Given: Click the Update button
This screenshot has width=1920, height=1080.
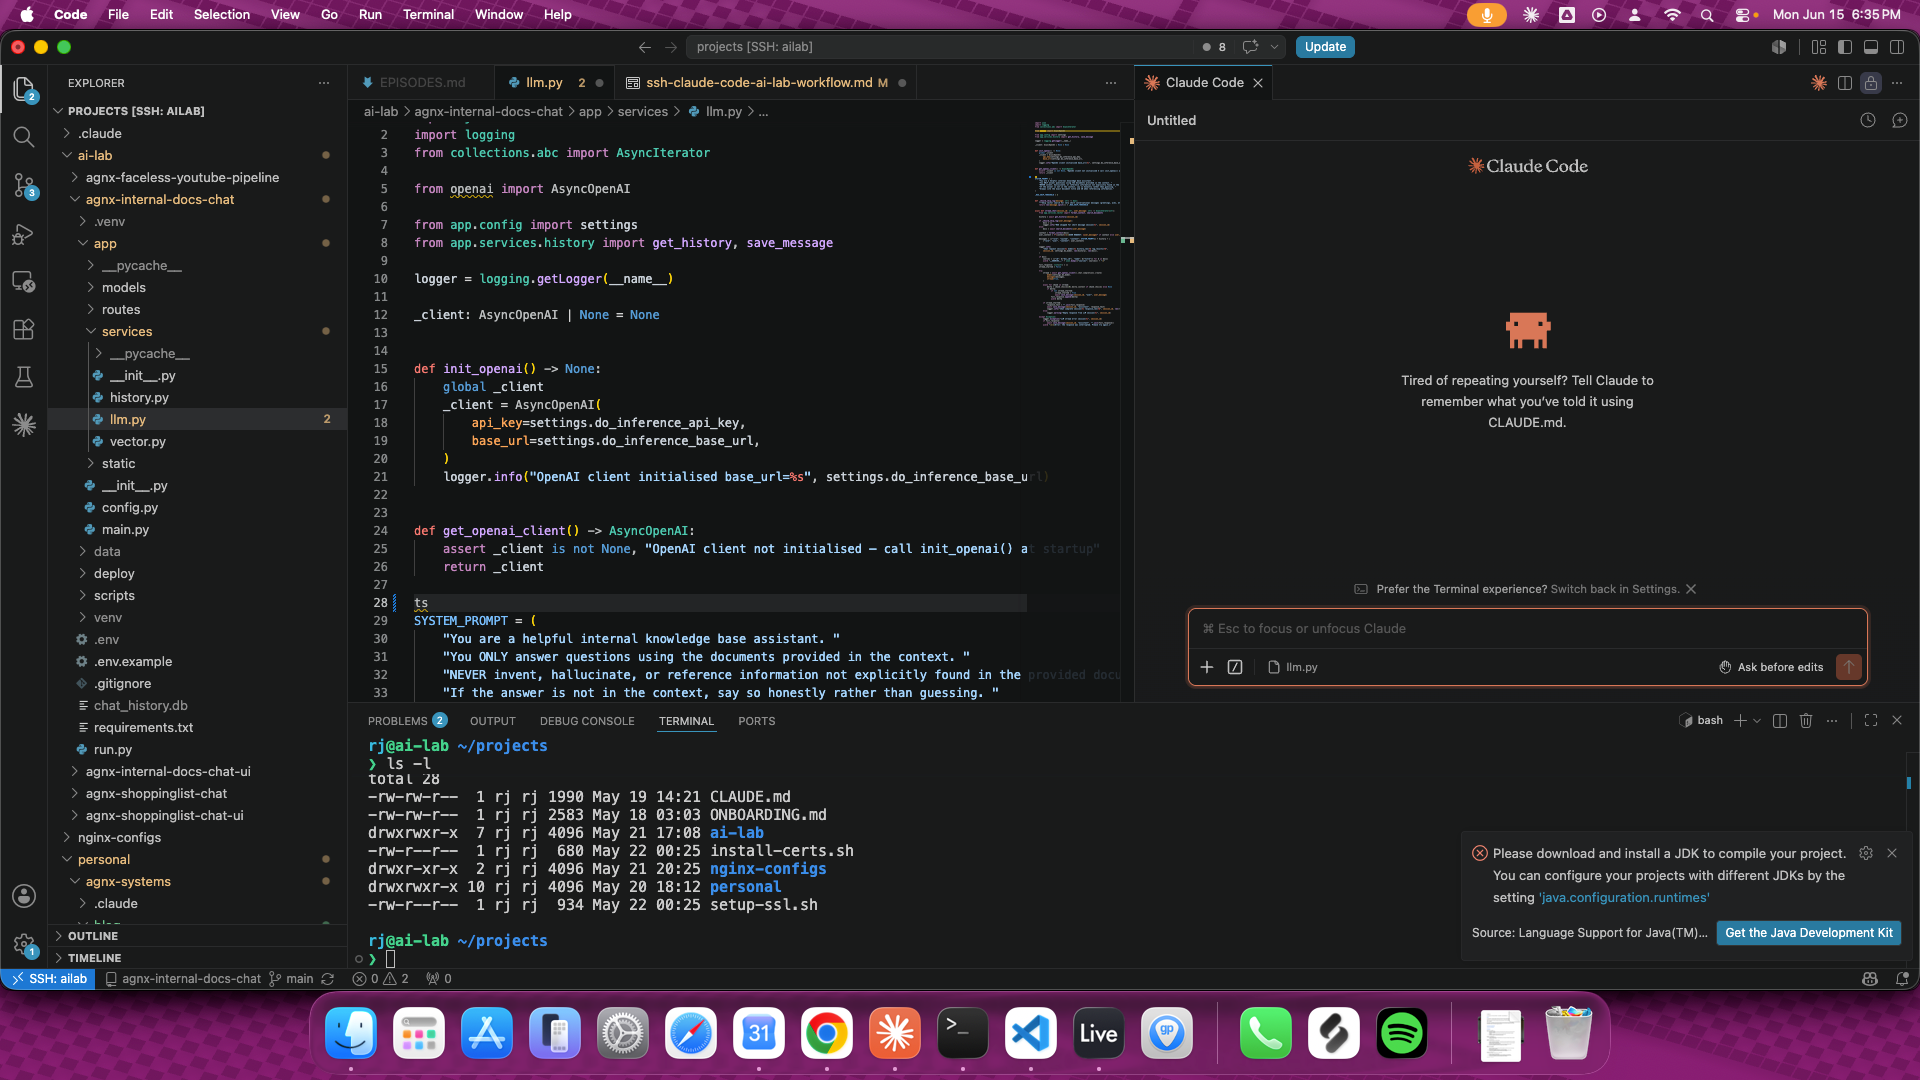Looking at the screenshot, I should click(x=1325, y=47).
